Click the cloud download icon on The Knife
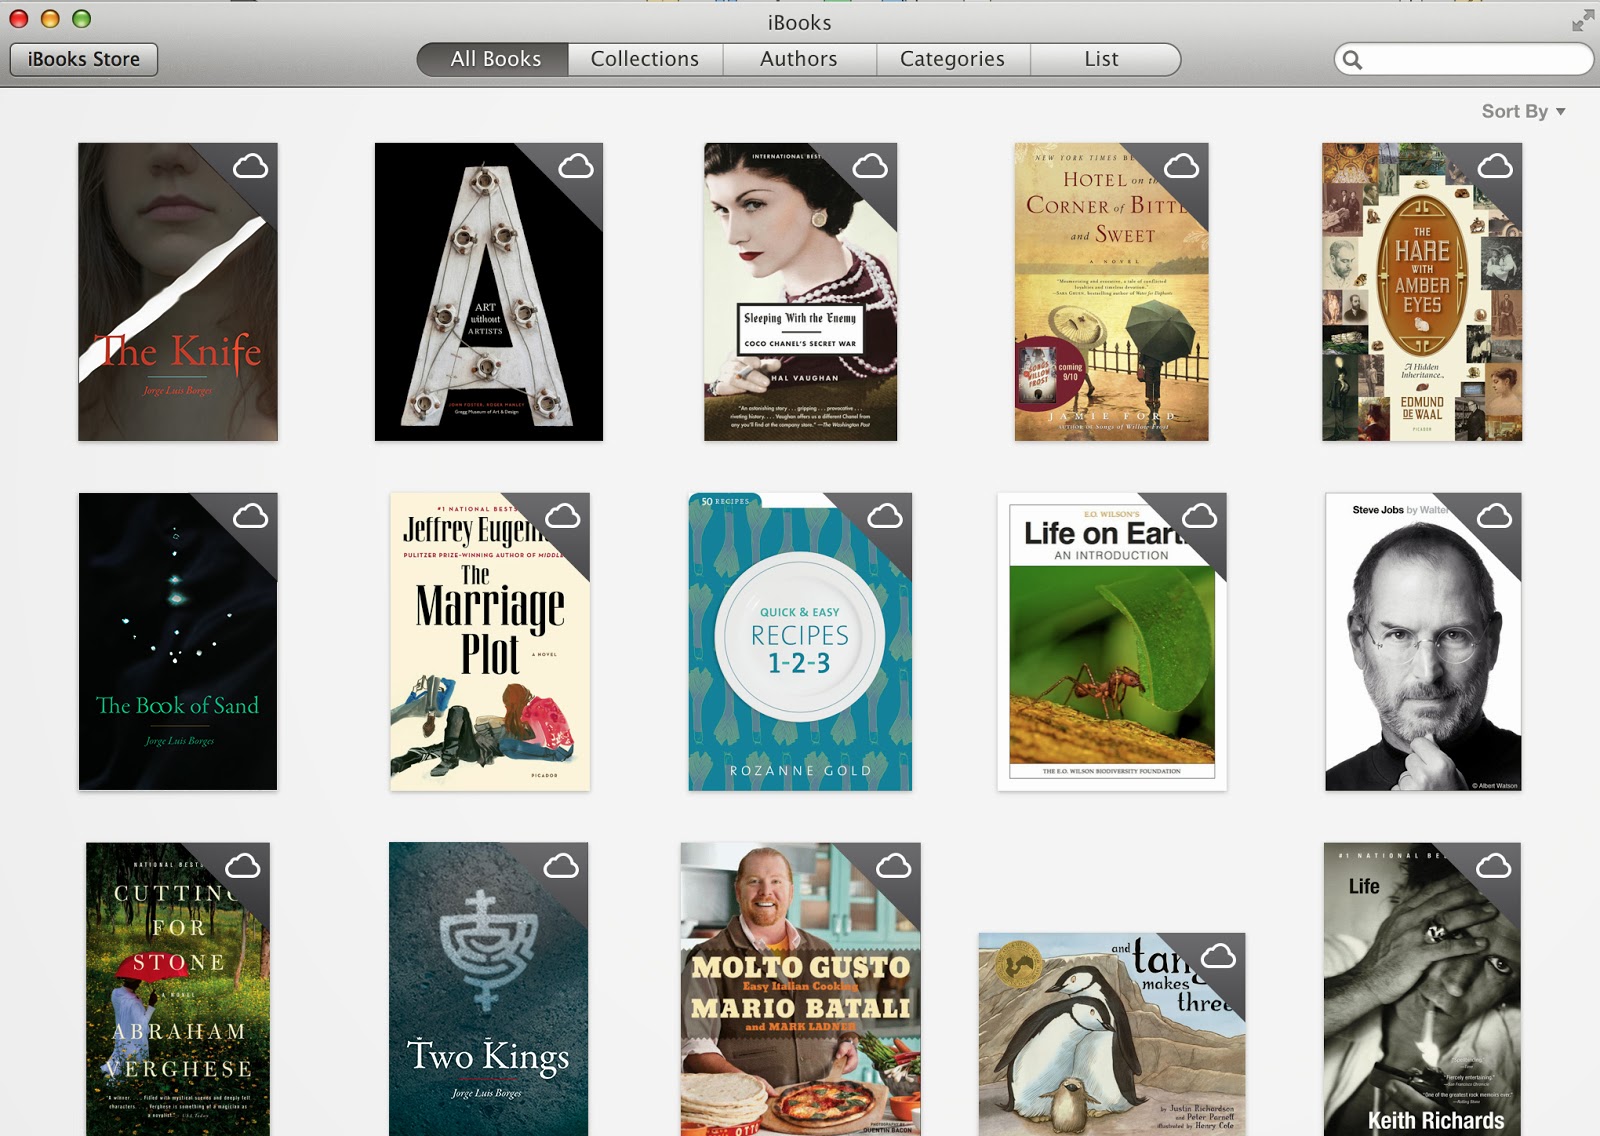Screen dimensions: 1600x1136 250,166
